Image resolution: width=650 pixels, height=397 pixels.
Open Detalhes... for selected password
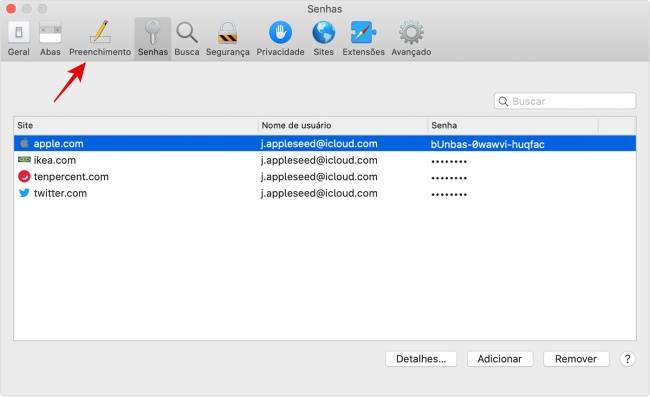point(421,359)
